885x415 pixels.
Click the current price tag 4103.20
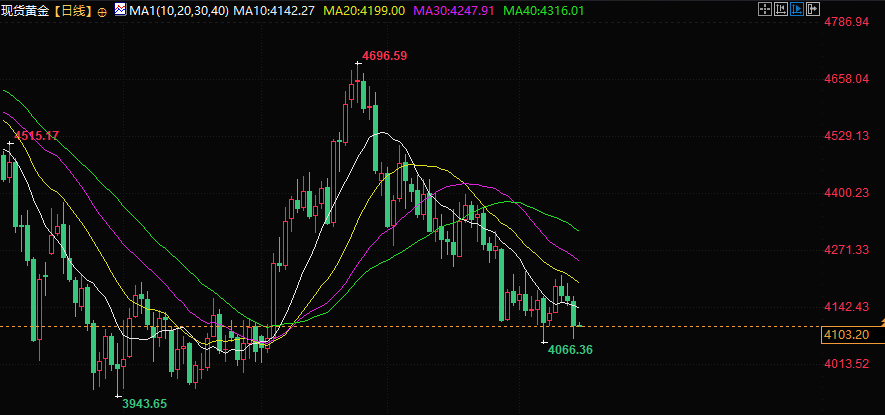(852, 335)
